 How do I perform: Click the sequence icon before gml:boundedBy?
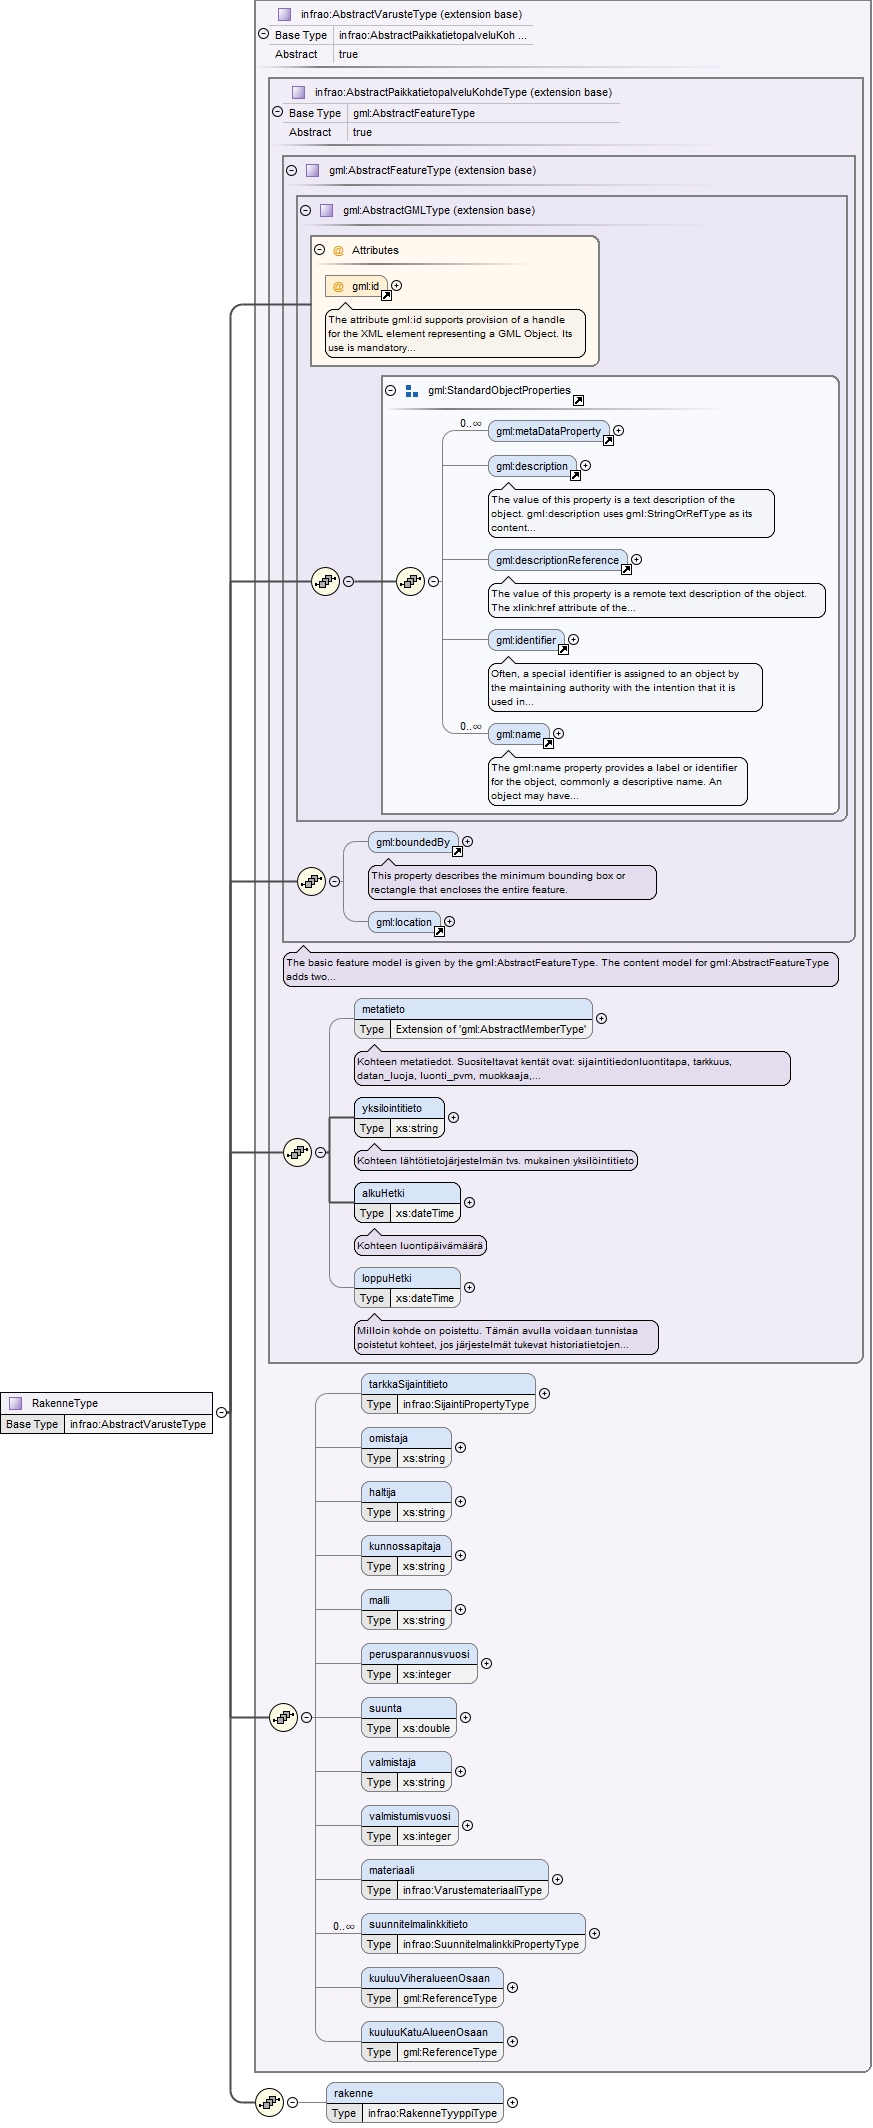pos(312,881)
